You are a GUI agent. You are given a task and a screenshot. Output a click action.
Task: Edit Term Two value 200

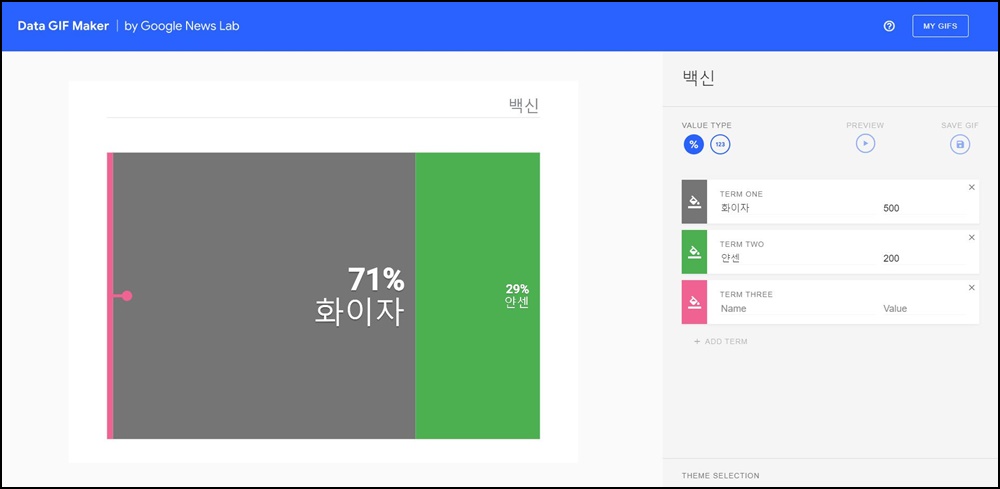923,258
